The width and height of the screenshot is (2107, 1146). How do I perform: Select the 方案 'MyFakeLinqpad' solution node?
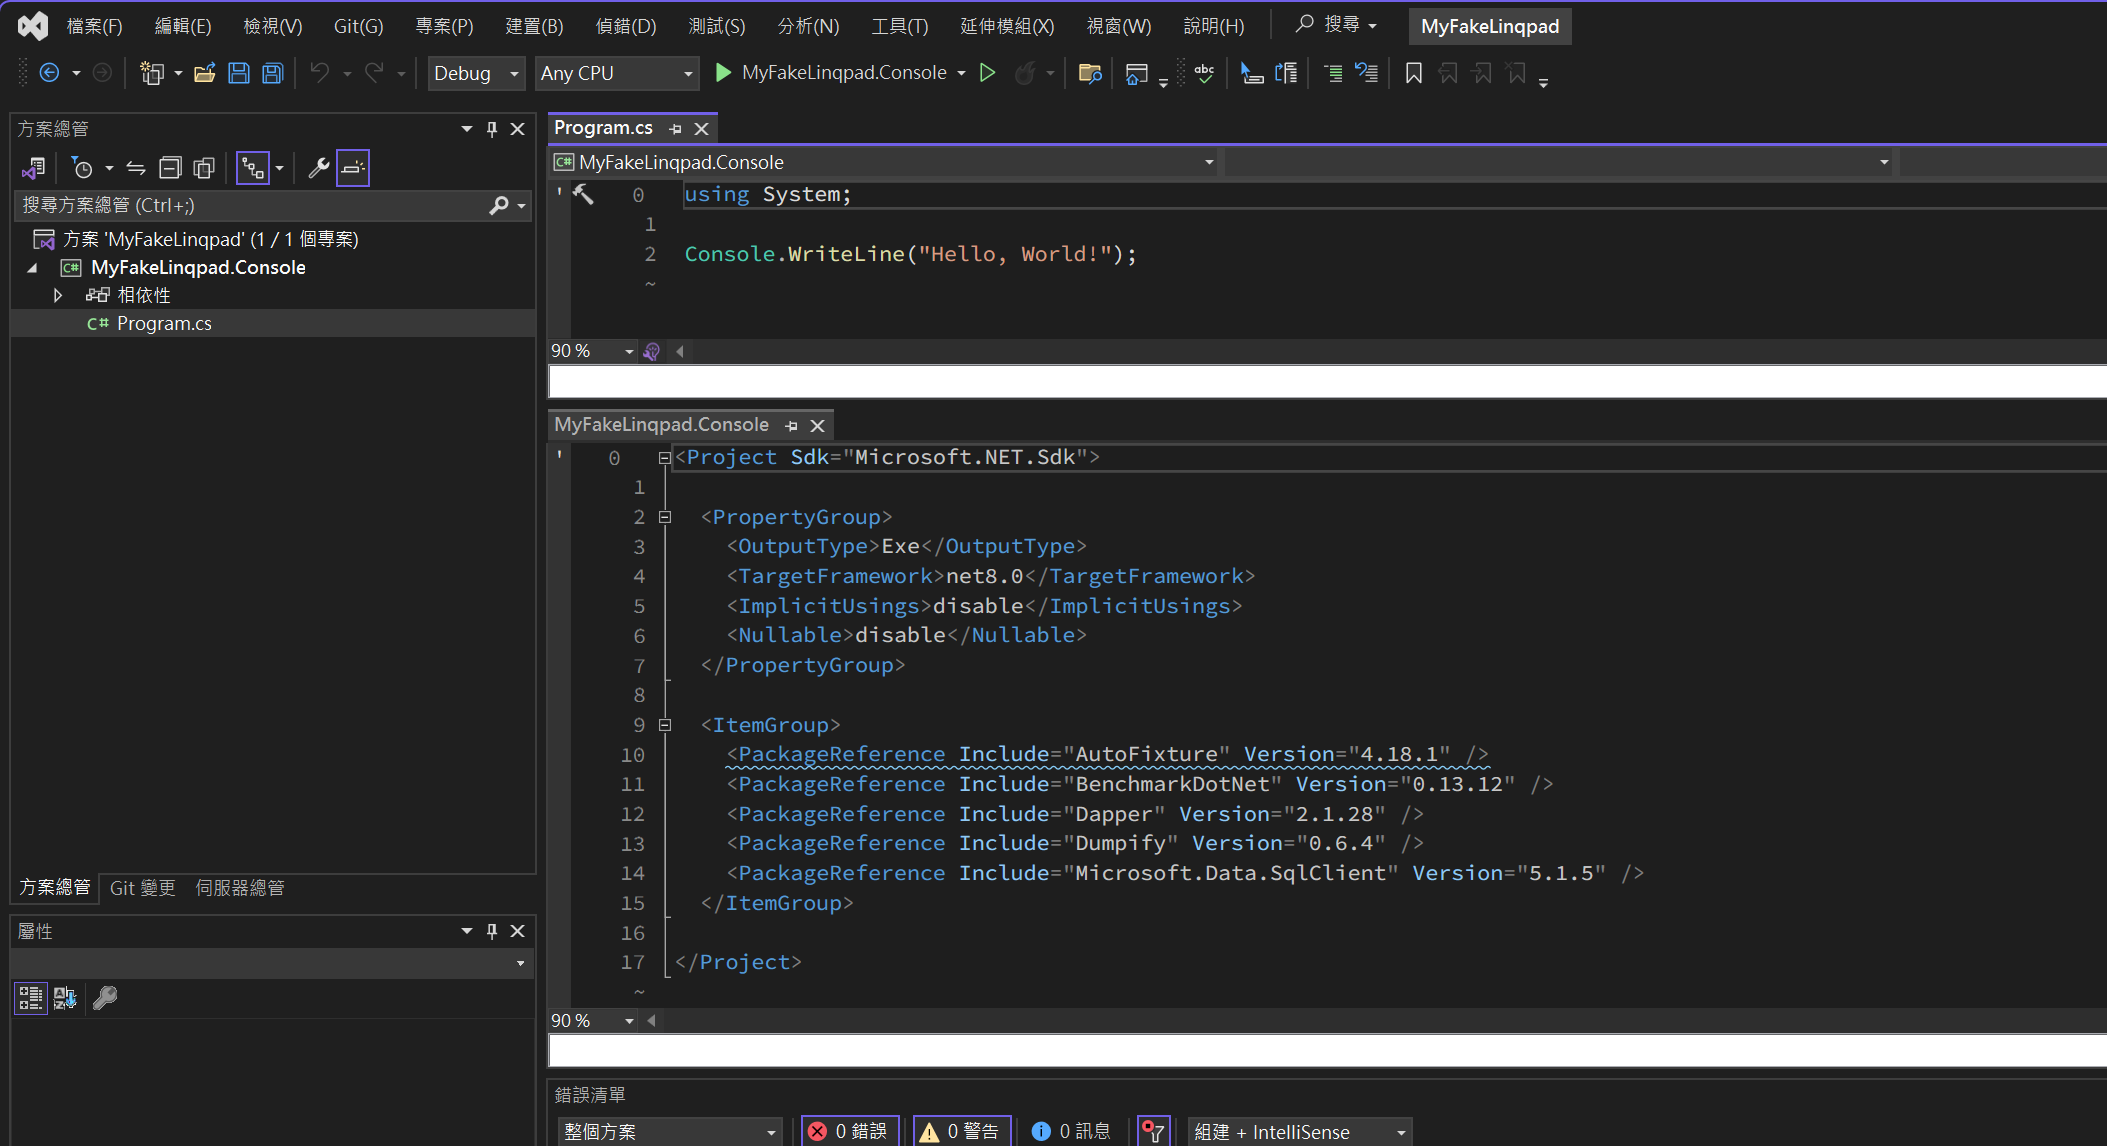click(210, 239)
